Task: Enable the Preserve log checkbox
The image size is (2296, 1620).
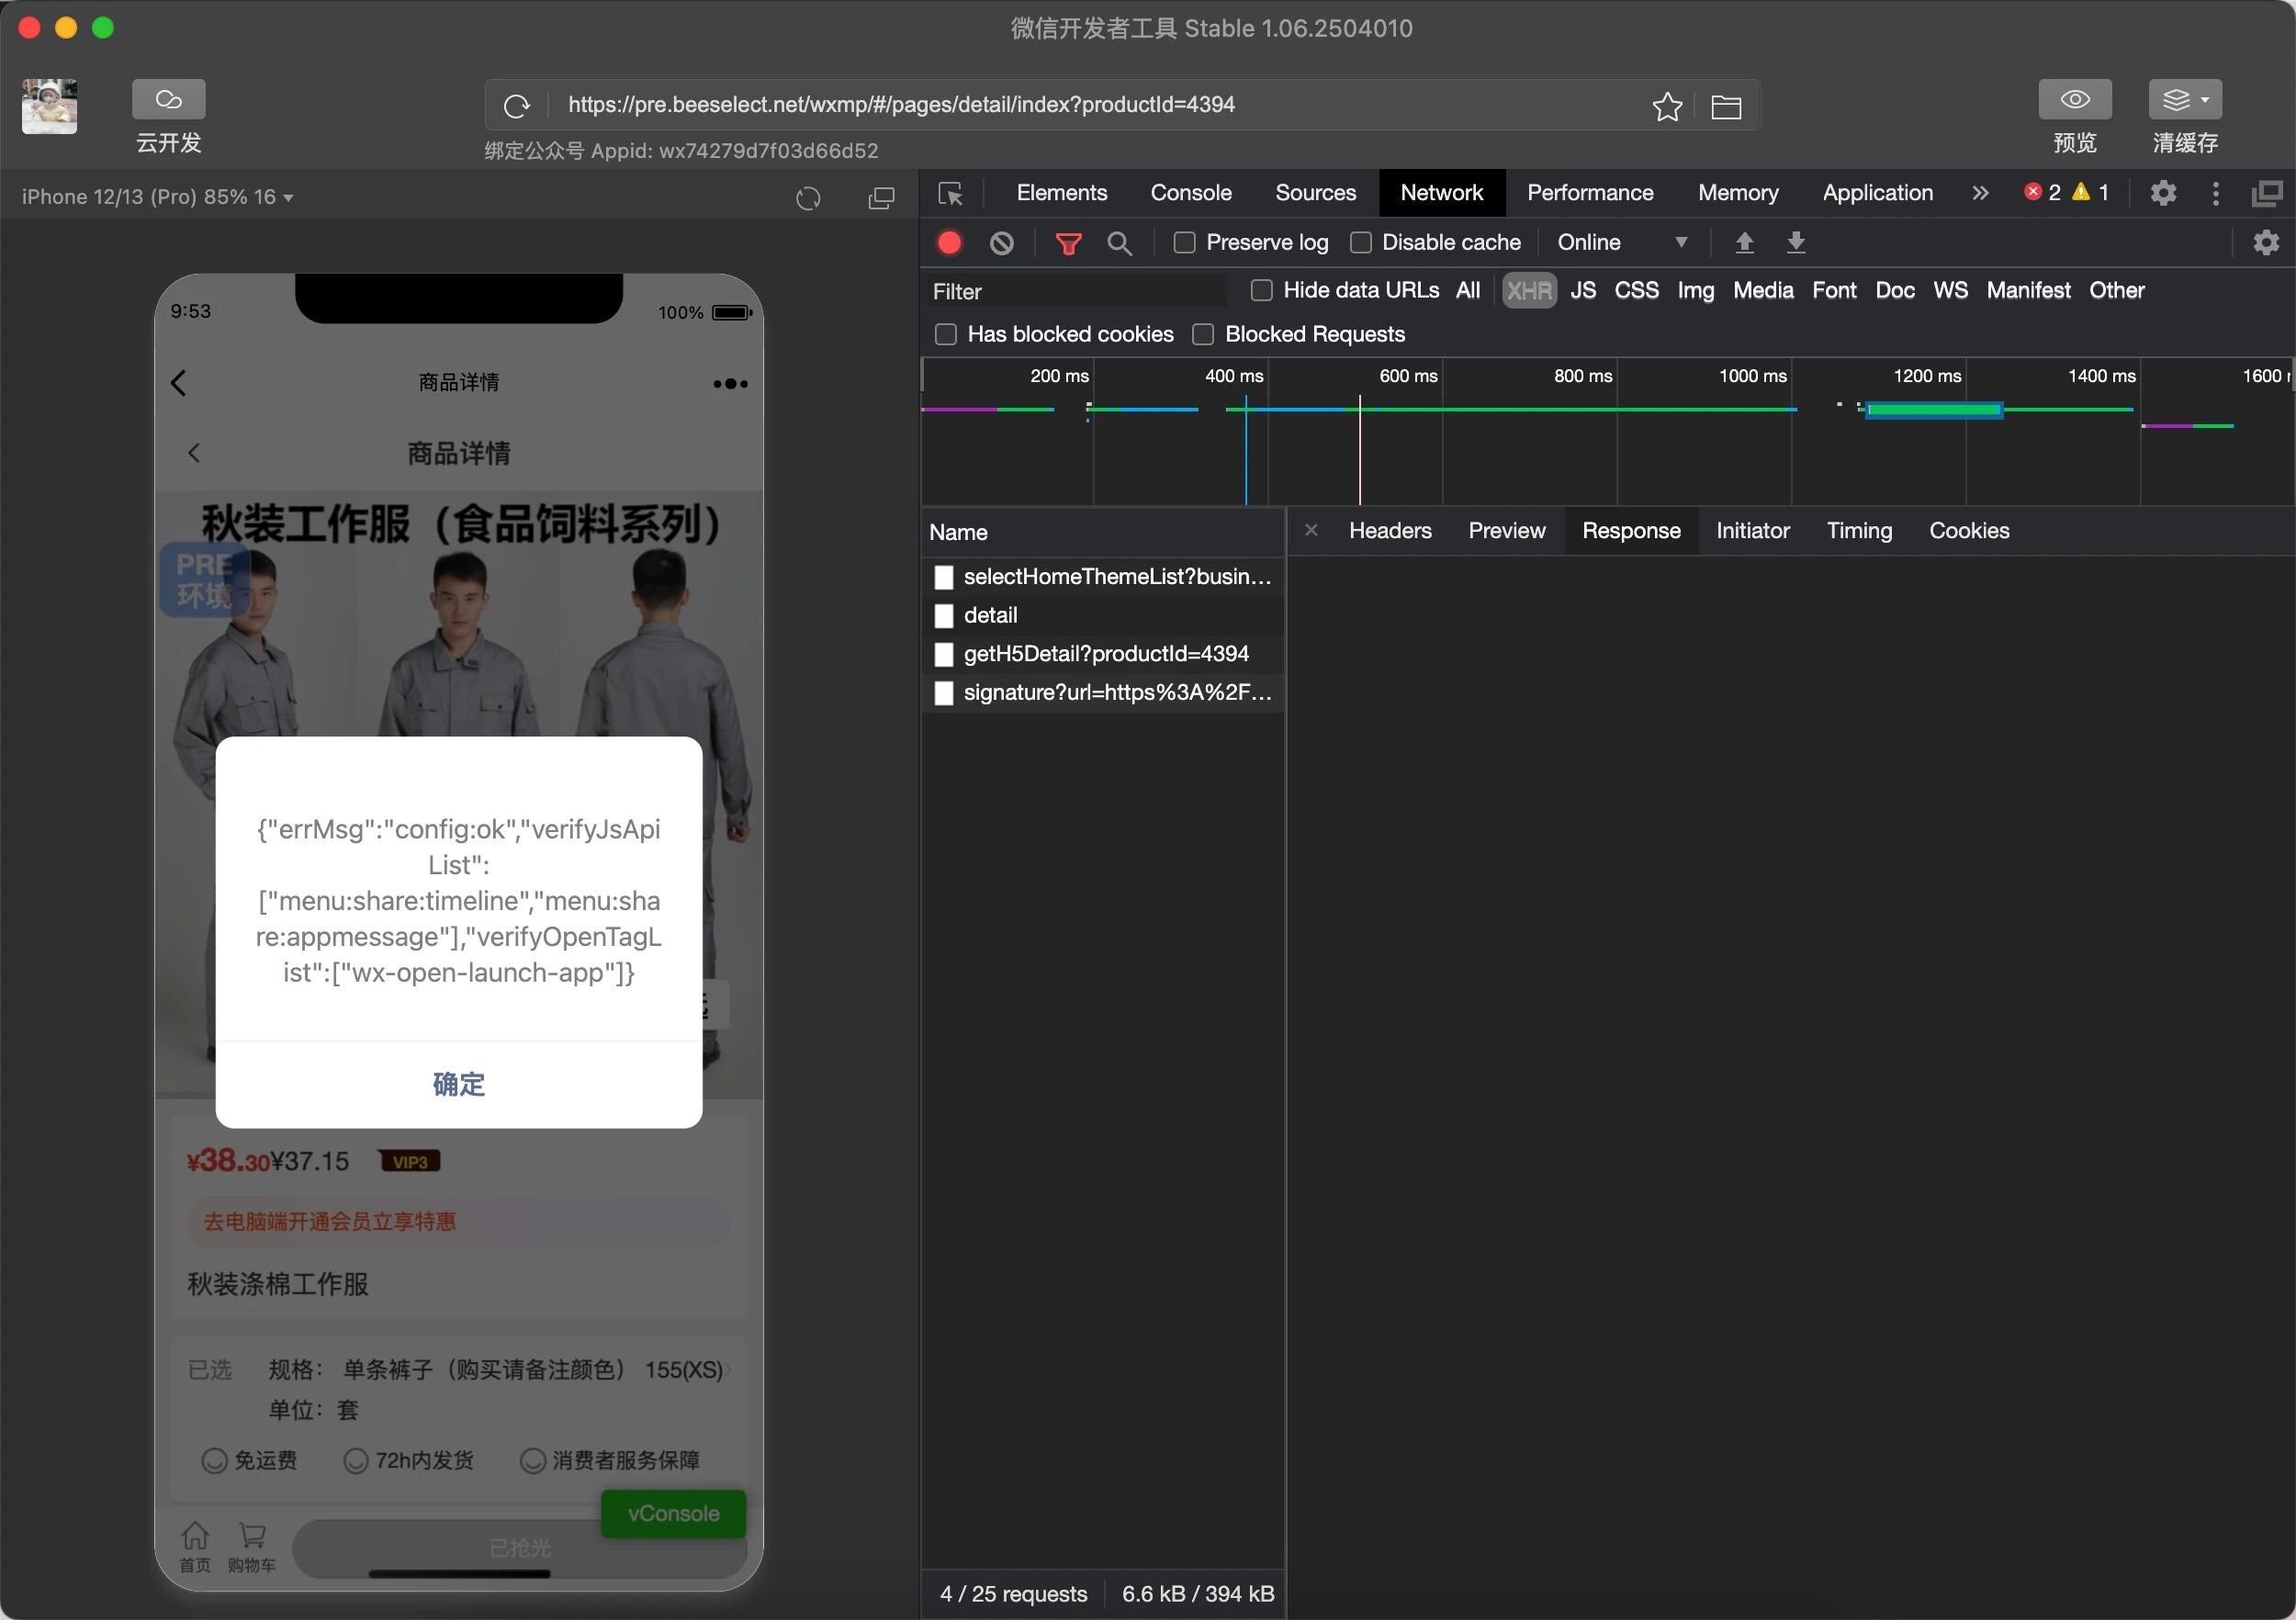Action: pos(1184,243)
